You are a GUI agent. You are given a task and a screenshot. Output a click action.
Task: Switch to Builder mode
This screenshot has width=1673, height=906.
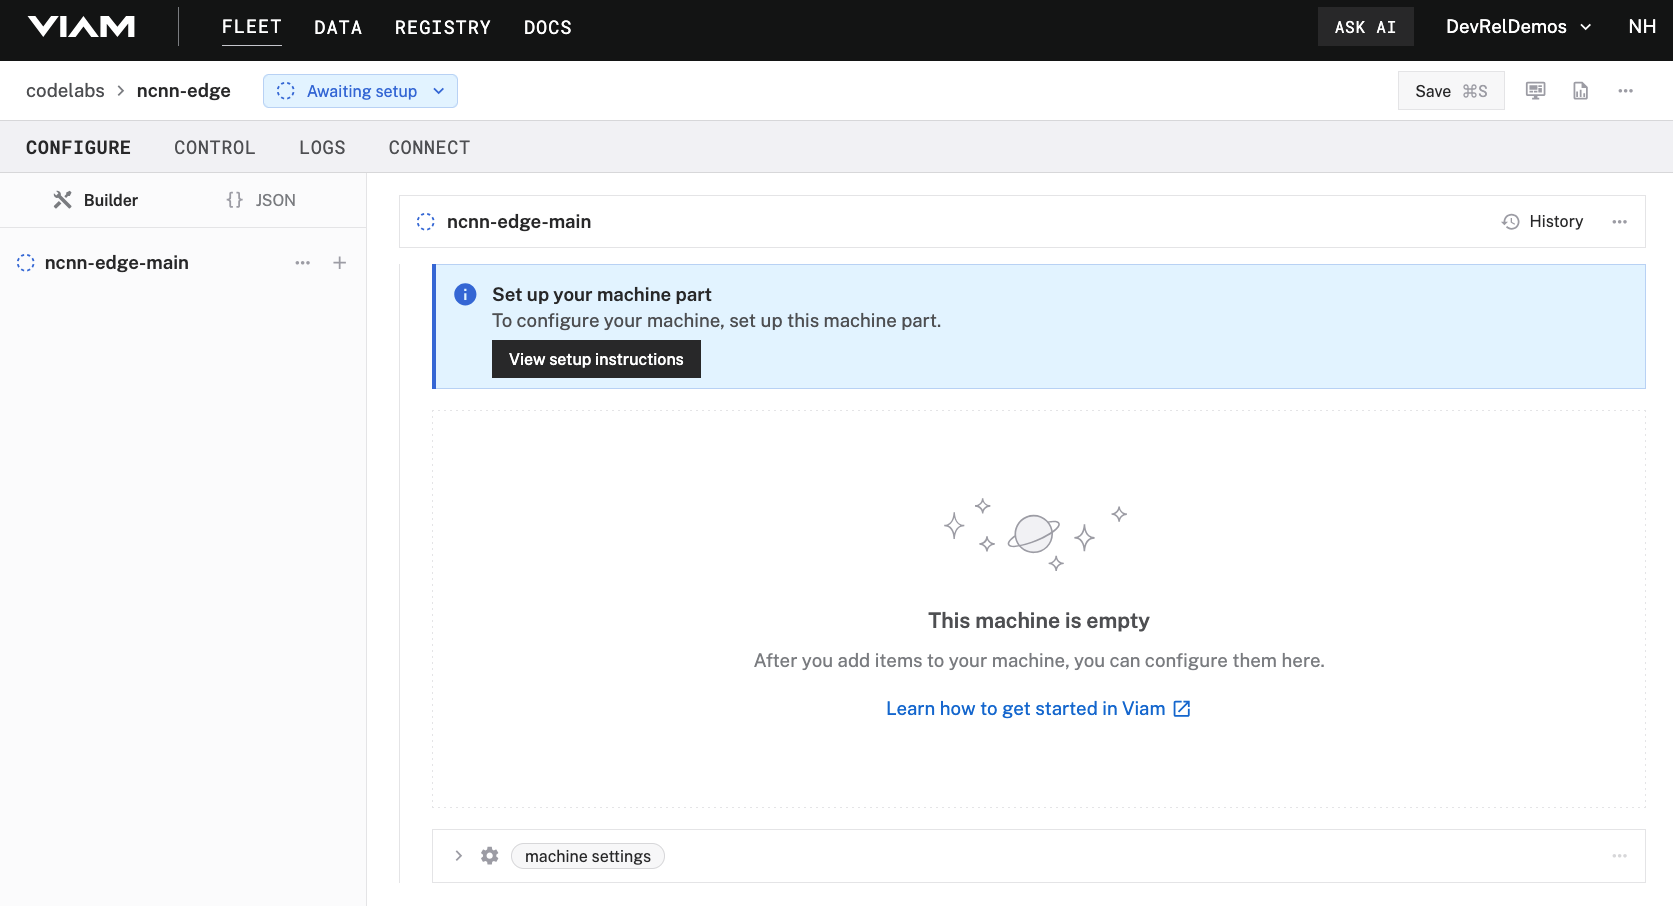pyautogui.click(x=96, y=200)
